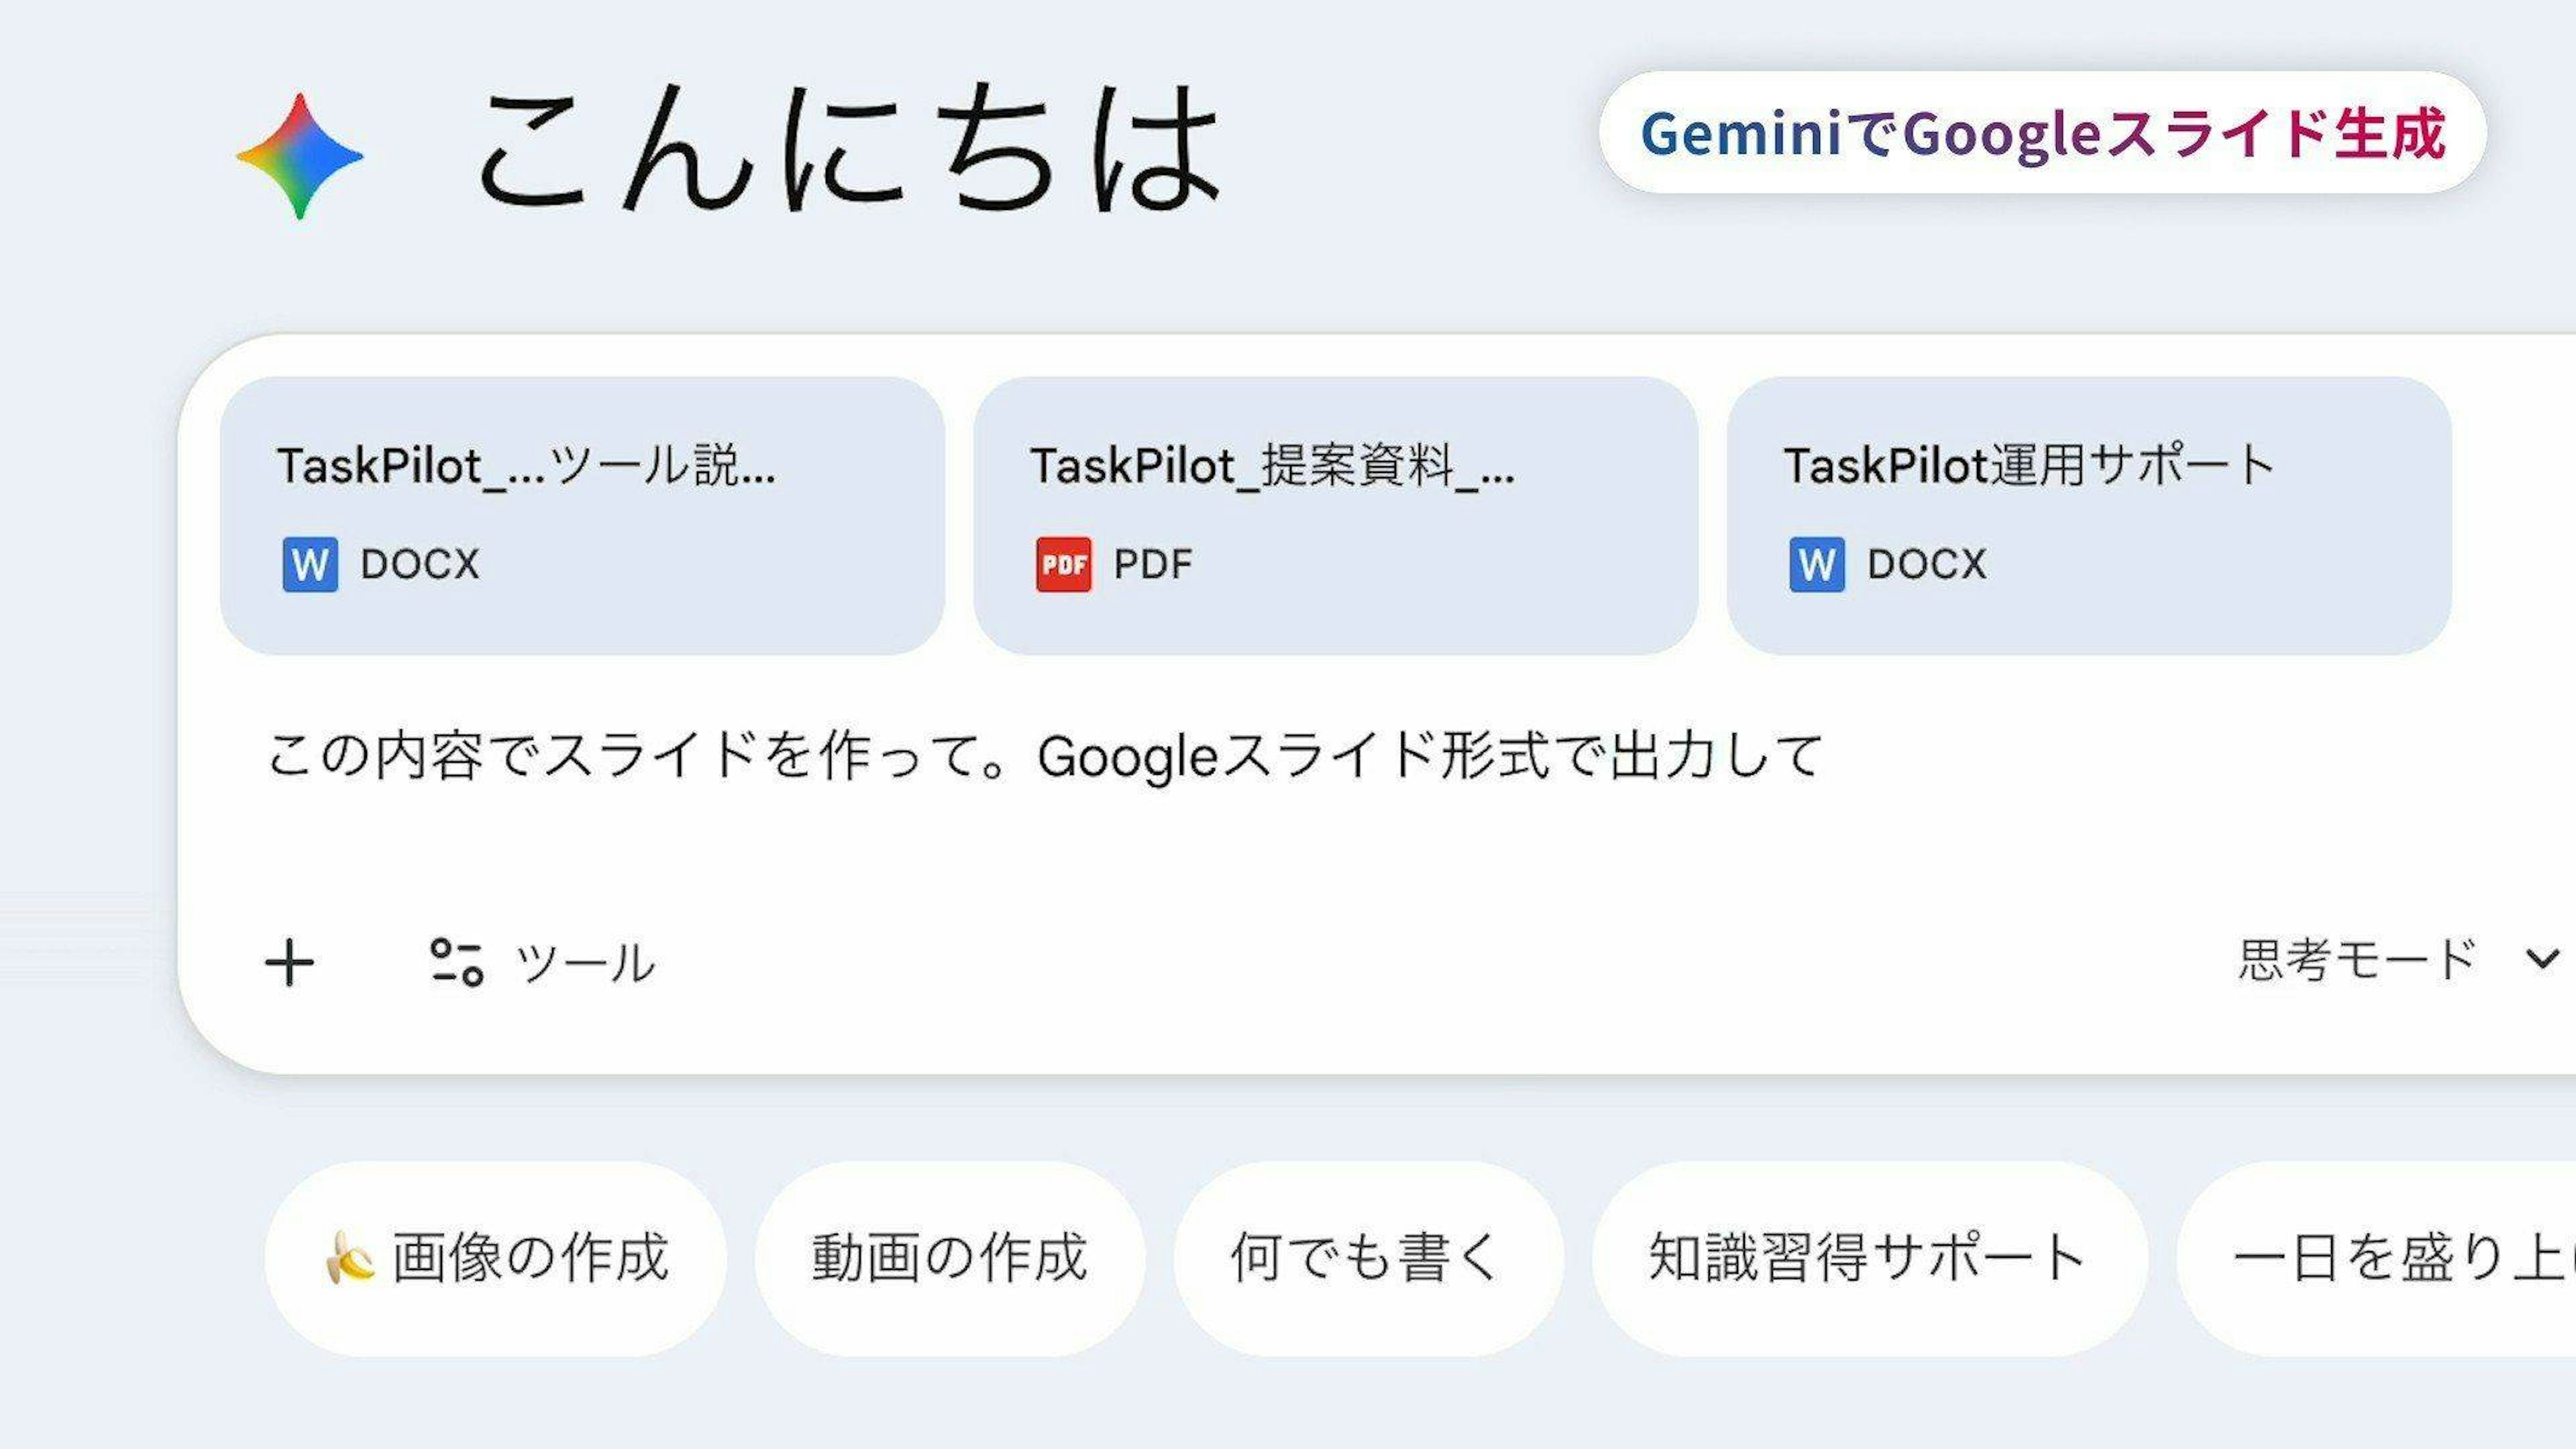Click the Word icon on first DOCX attachment
2576x1449 pixels.
point(310,565)
